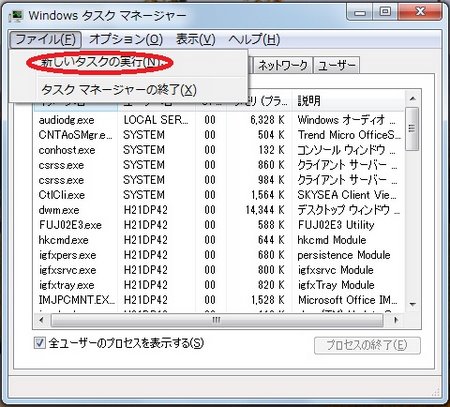Image resolution: width=450 pixels, height=407 pixels.
Task: Select the igfxpers.exe process row
Action: coord(218,255)
